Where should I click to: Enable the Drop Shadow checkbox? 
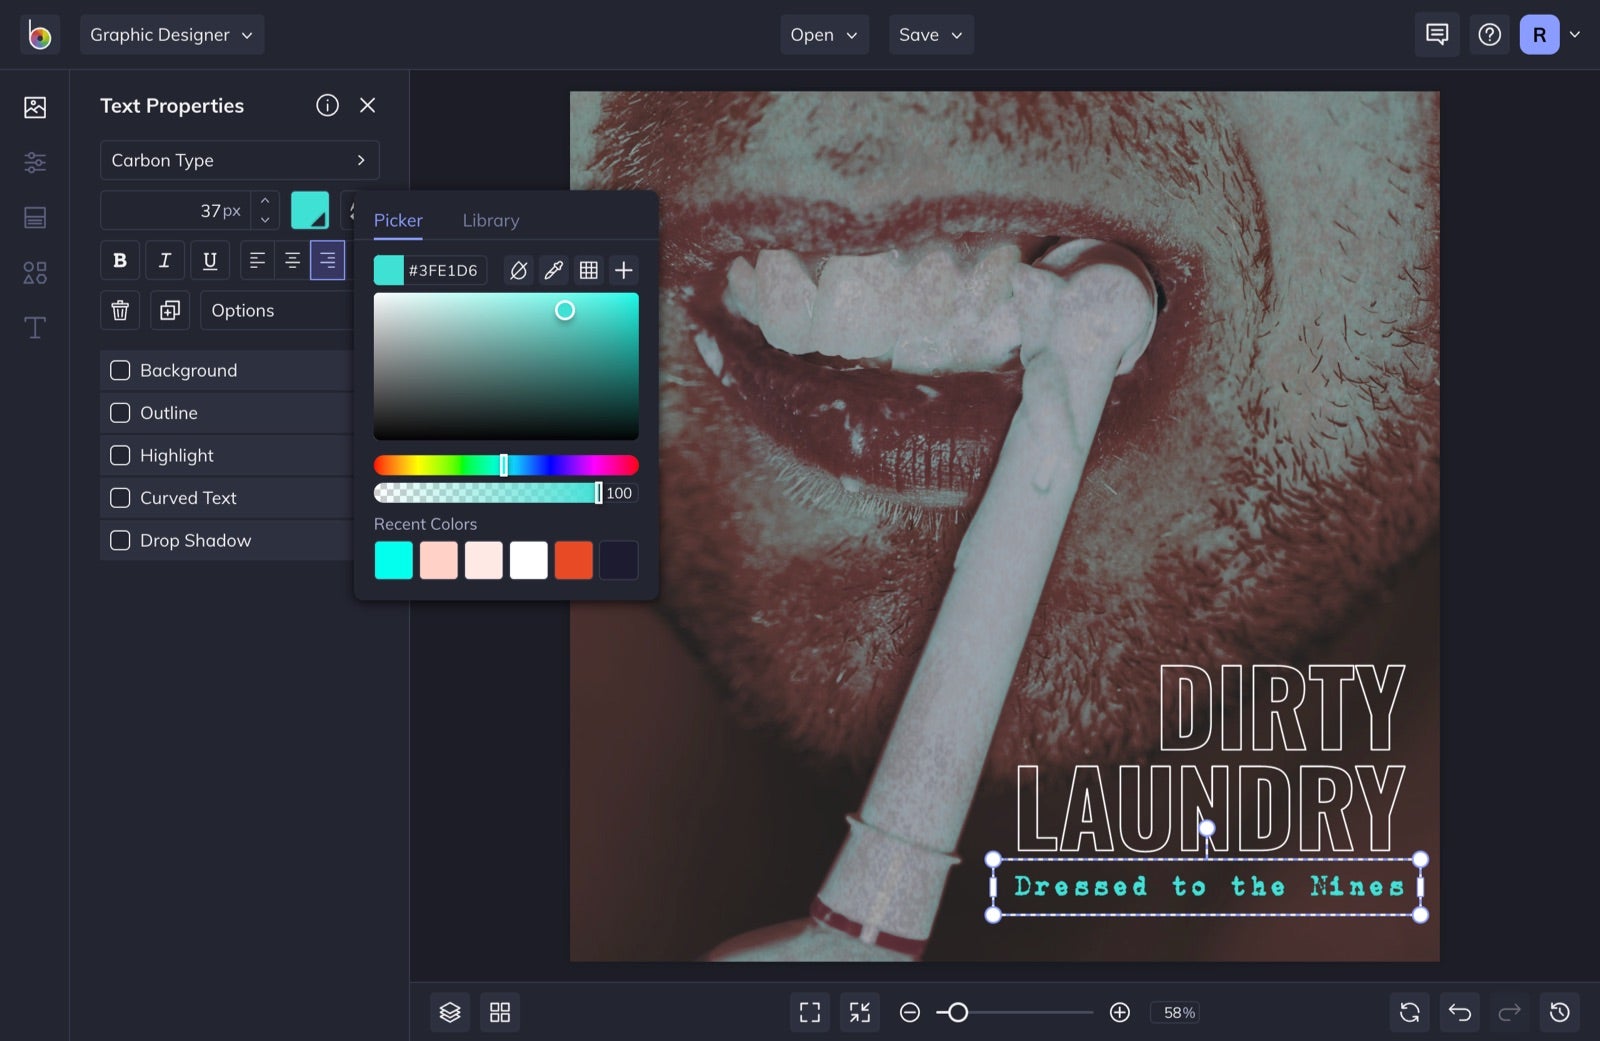click(x=120, y=540)
